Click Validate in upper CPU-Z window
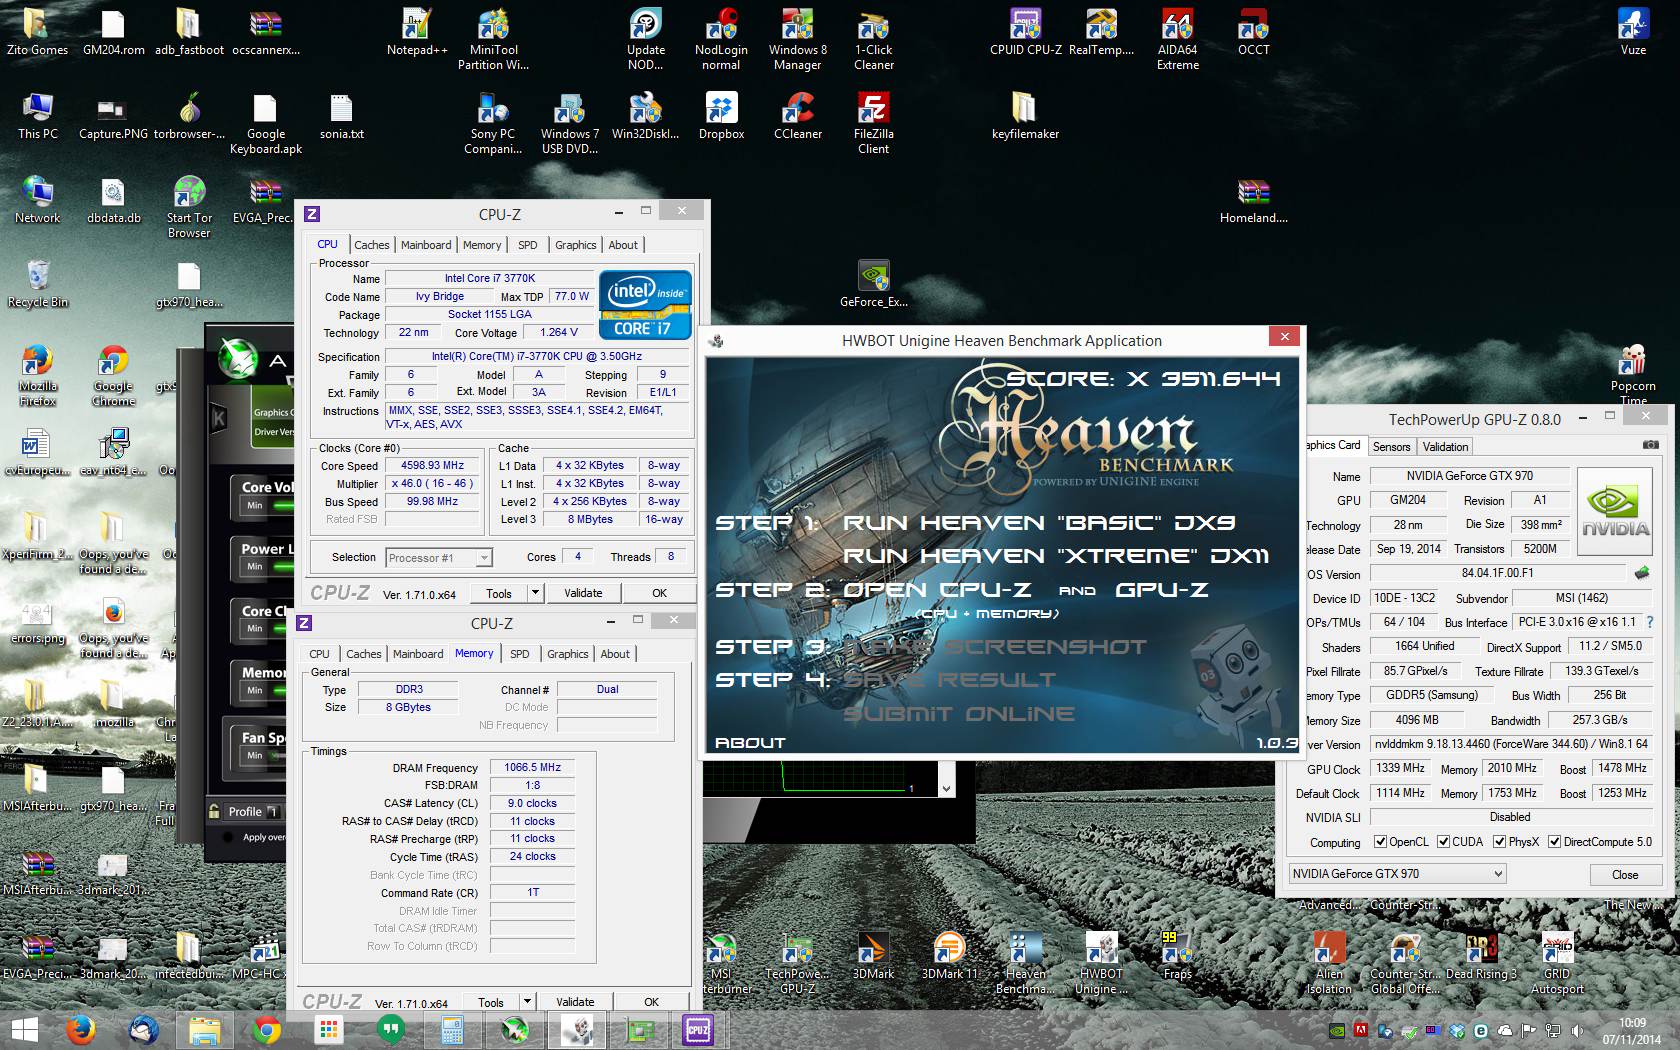1680x1050 pixels. [x=583, y=593]
